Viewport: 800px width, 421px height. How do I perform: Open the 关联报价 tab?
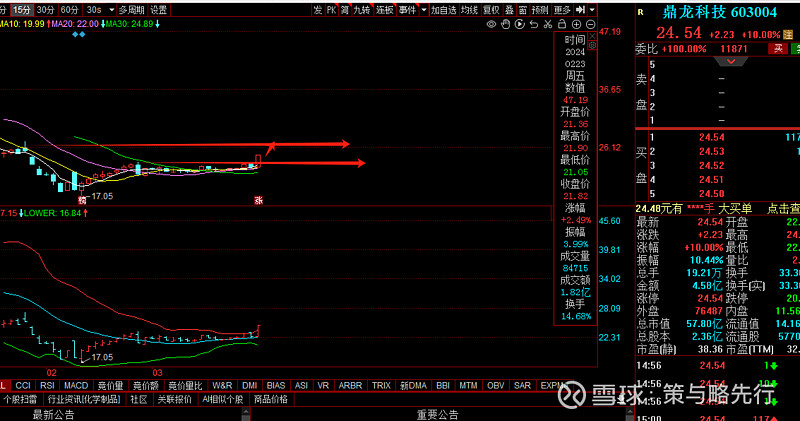175,400
